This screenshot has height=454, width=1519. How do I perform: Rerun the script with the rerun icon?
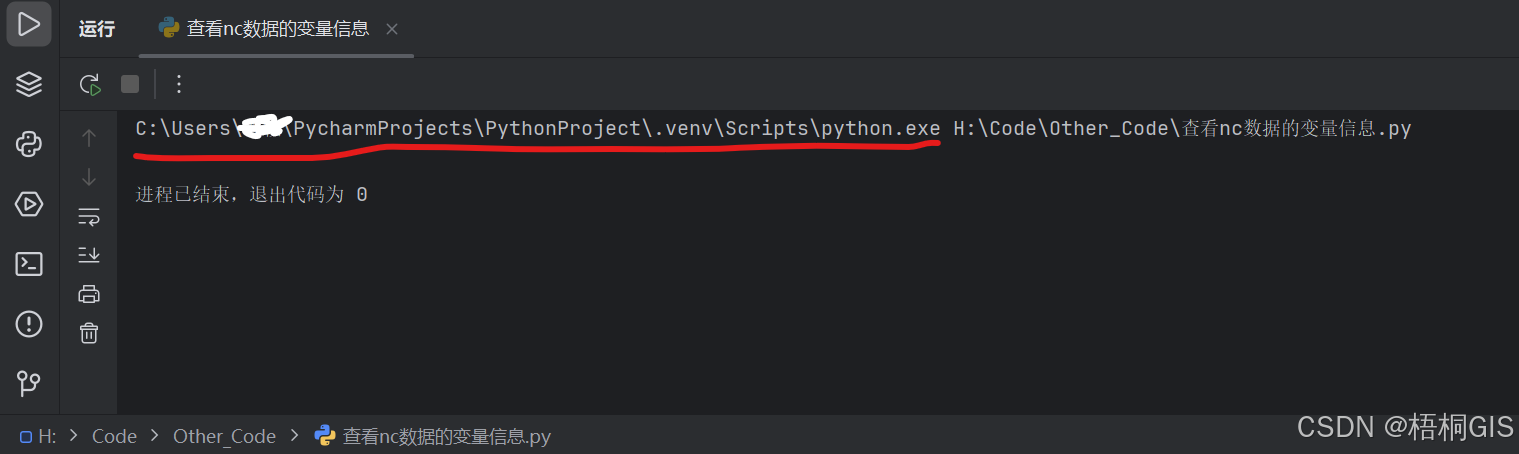coord(90,84)
